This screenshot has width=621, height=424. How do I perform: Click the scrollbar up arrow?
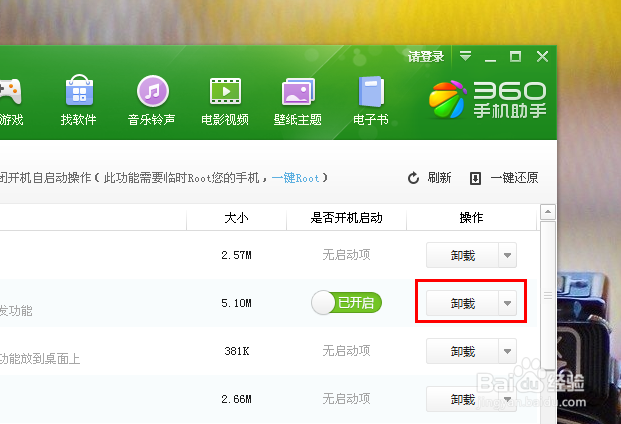(x=548, y=212)
